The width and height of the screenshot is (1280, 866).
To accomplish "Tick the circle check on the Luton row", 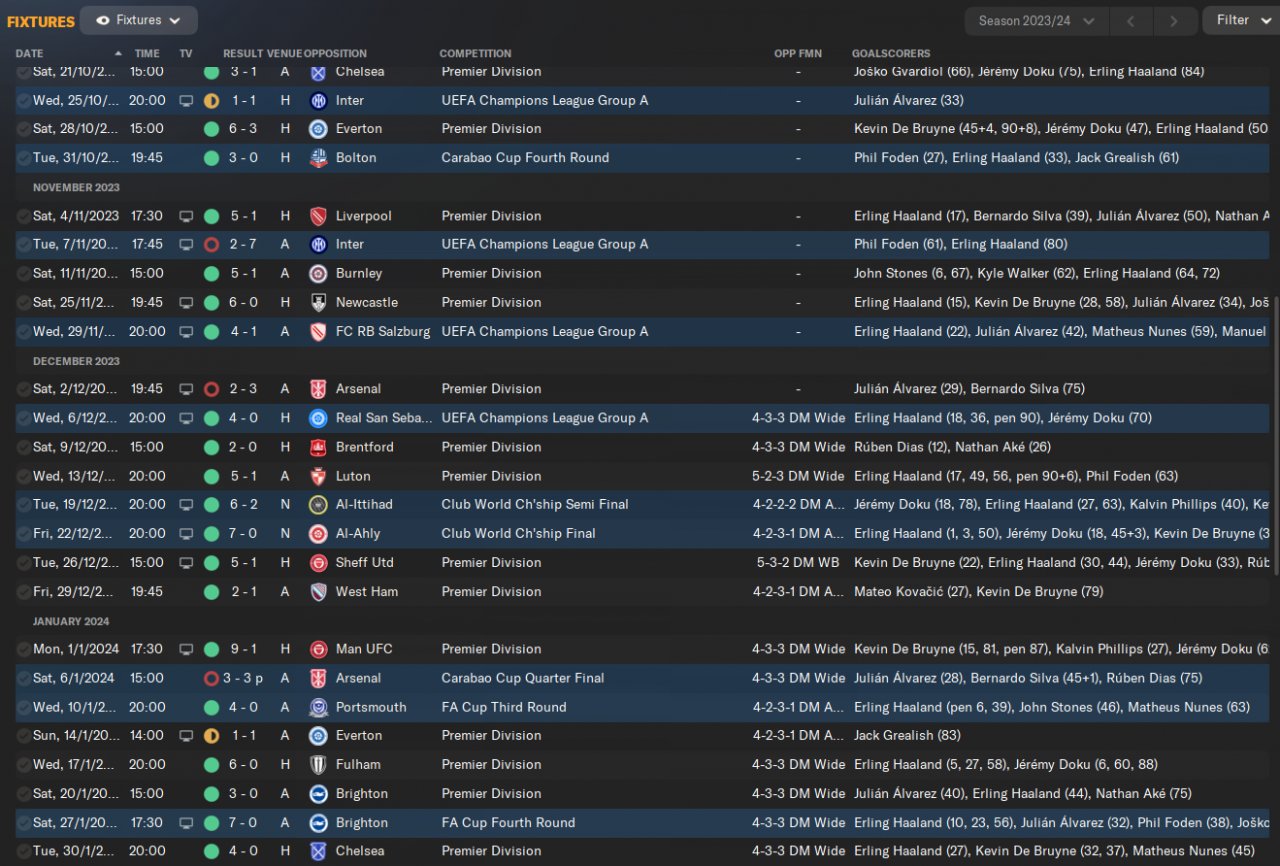I will pos(24,476).
